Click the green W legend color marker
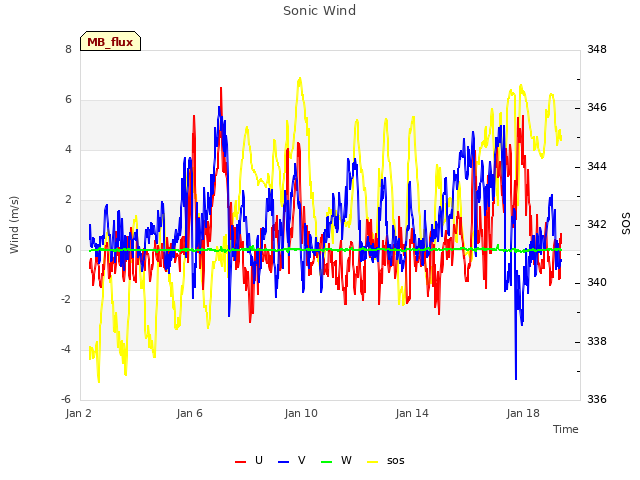This screenshot has width=640, height=480. 327,462
